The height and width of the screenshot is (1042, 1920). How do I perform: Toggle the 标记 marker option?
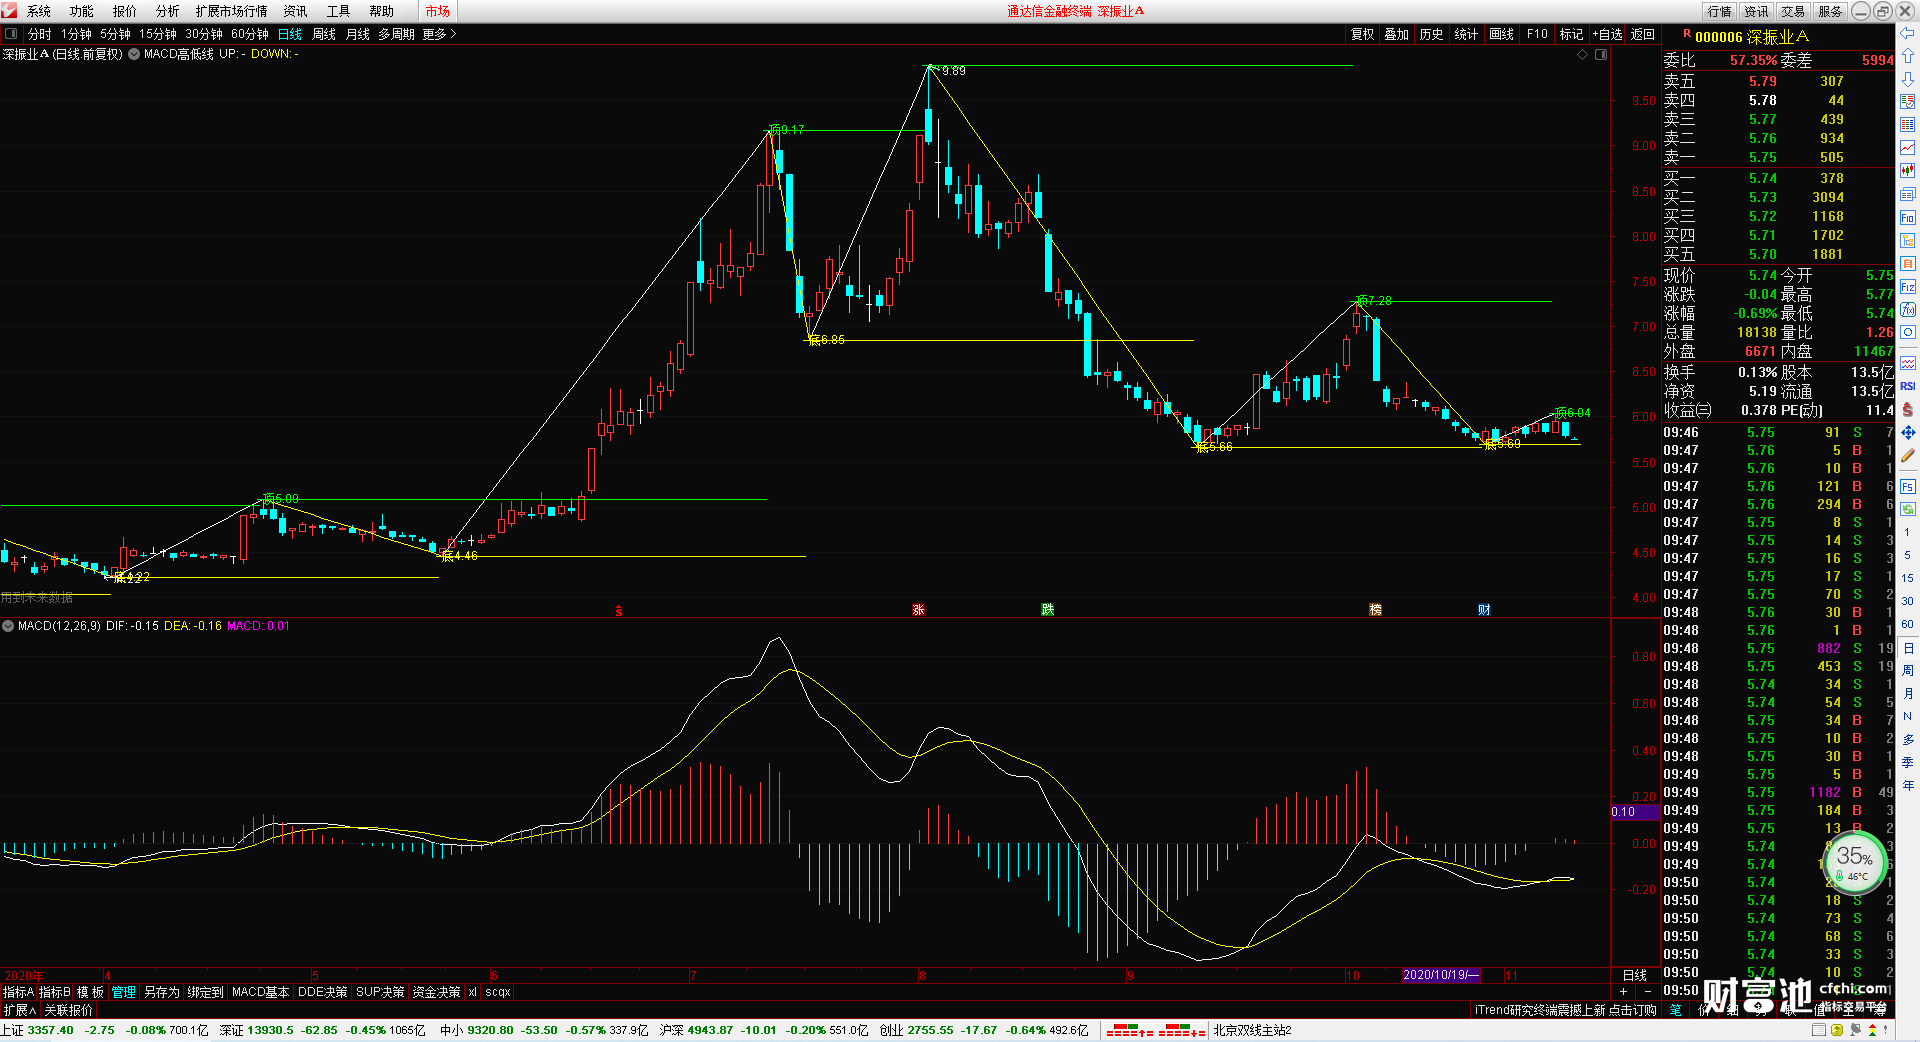1571,34
